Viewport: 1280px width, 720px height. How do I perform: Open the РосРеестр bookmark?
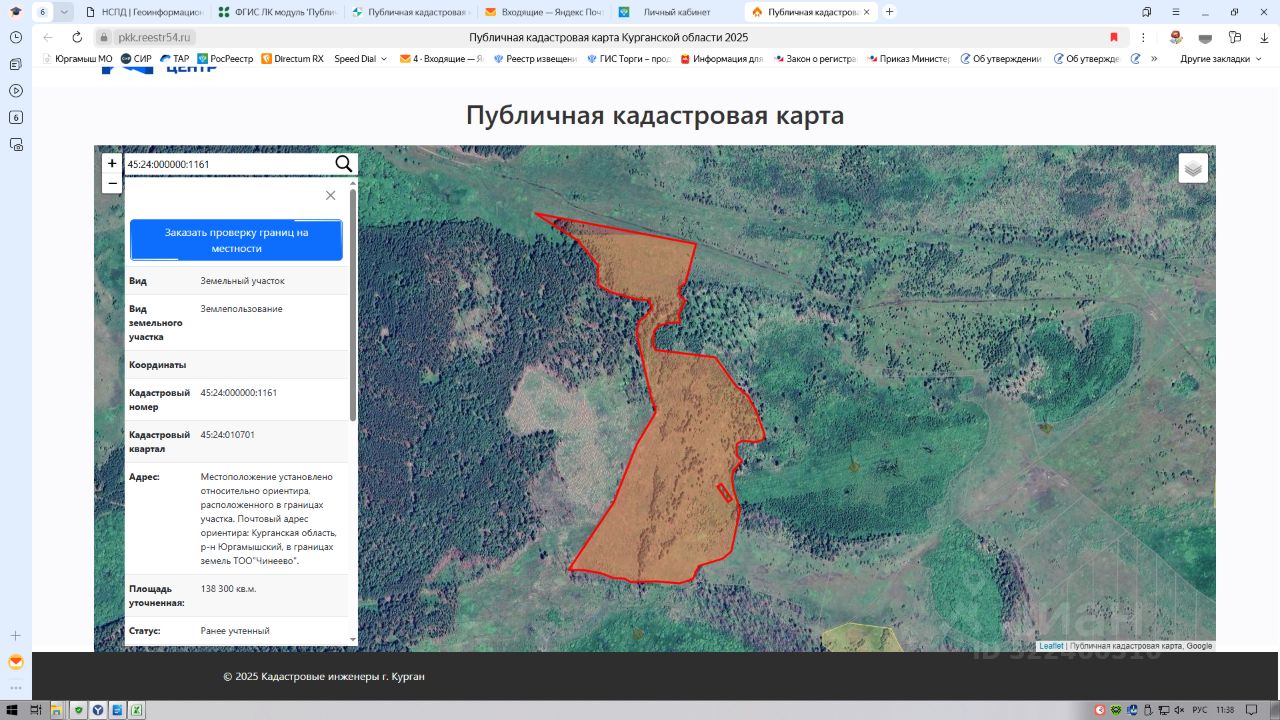click(225, 59)
